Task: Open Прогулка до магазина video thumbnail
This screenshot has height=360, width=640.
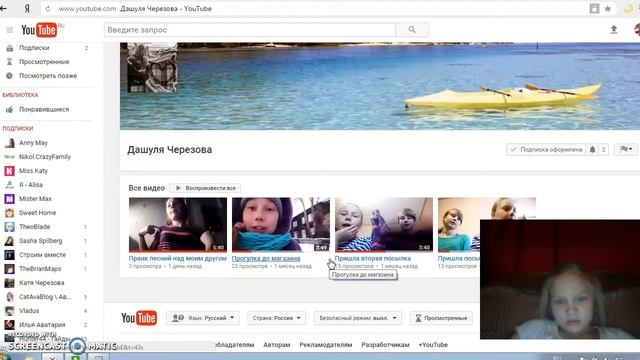Action: pos(281,224)
